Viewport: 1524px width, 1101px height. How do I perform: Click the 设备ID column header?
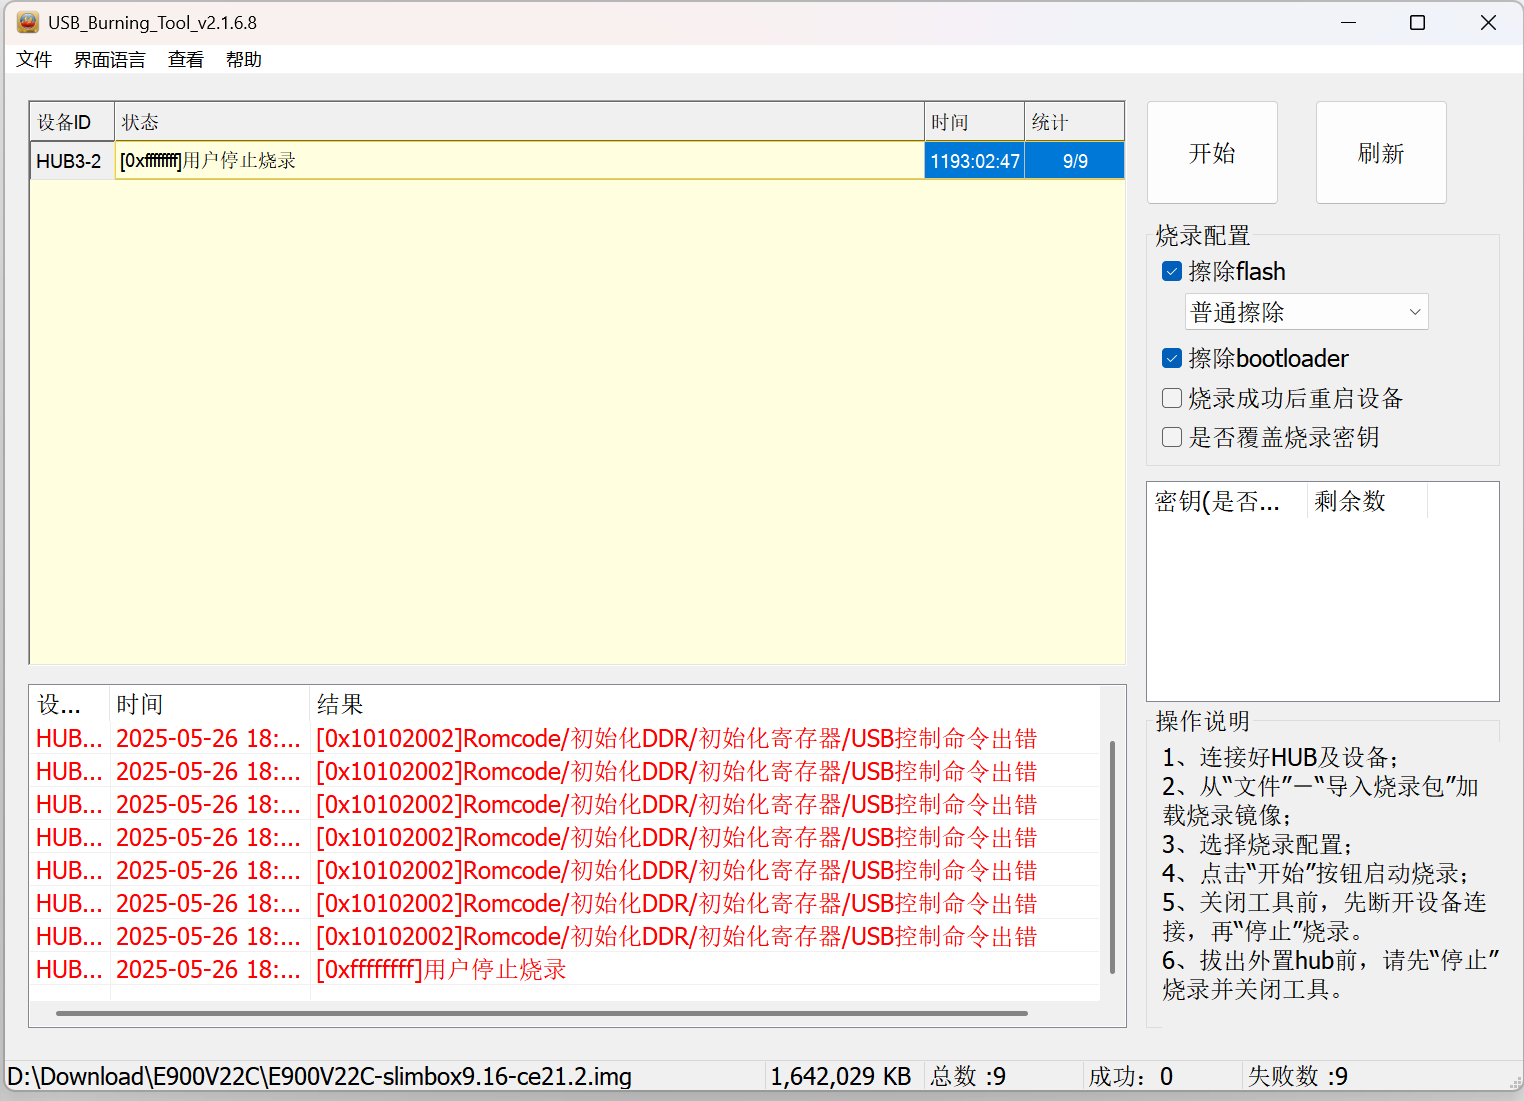(72, 122)
